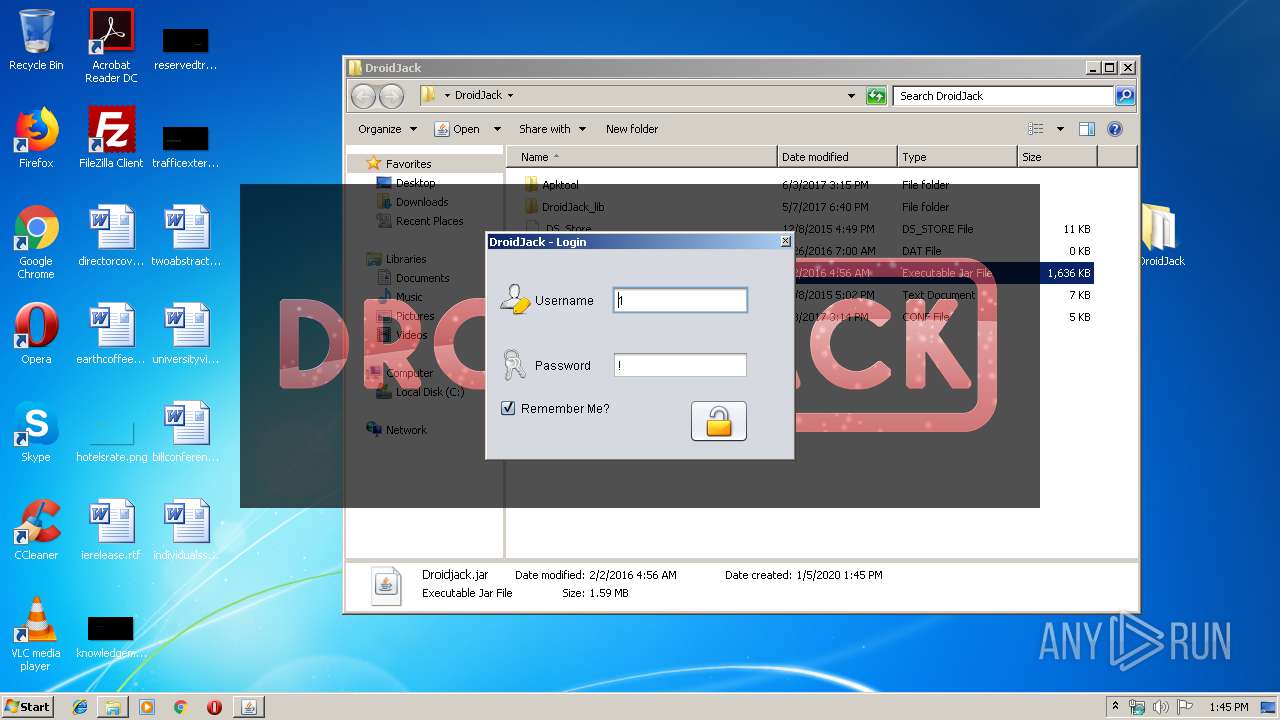Screen dimensions: 1280x720
Task: Select DroidJack folder icon on desktop
Action: (1160, 236)
